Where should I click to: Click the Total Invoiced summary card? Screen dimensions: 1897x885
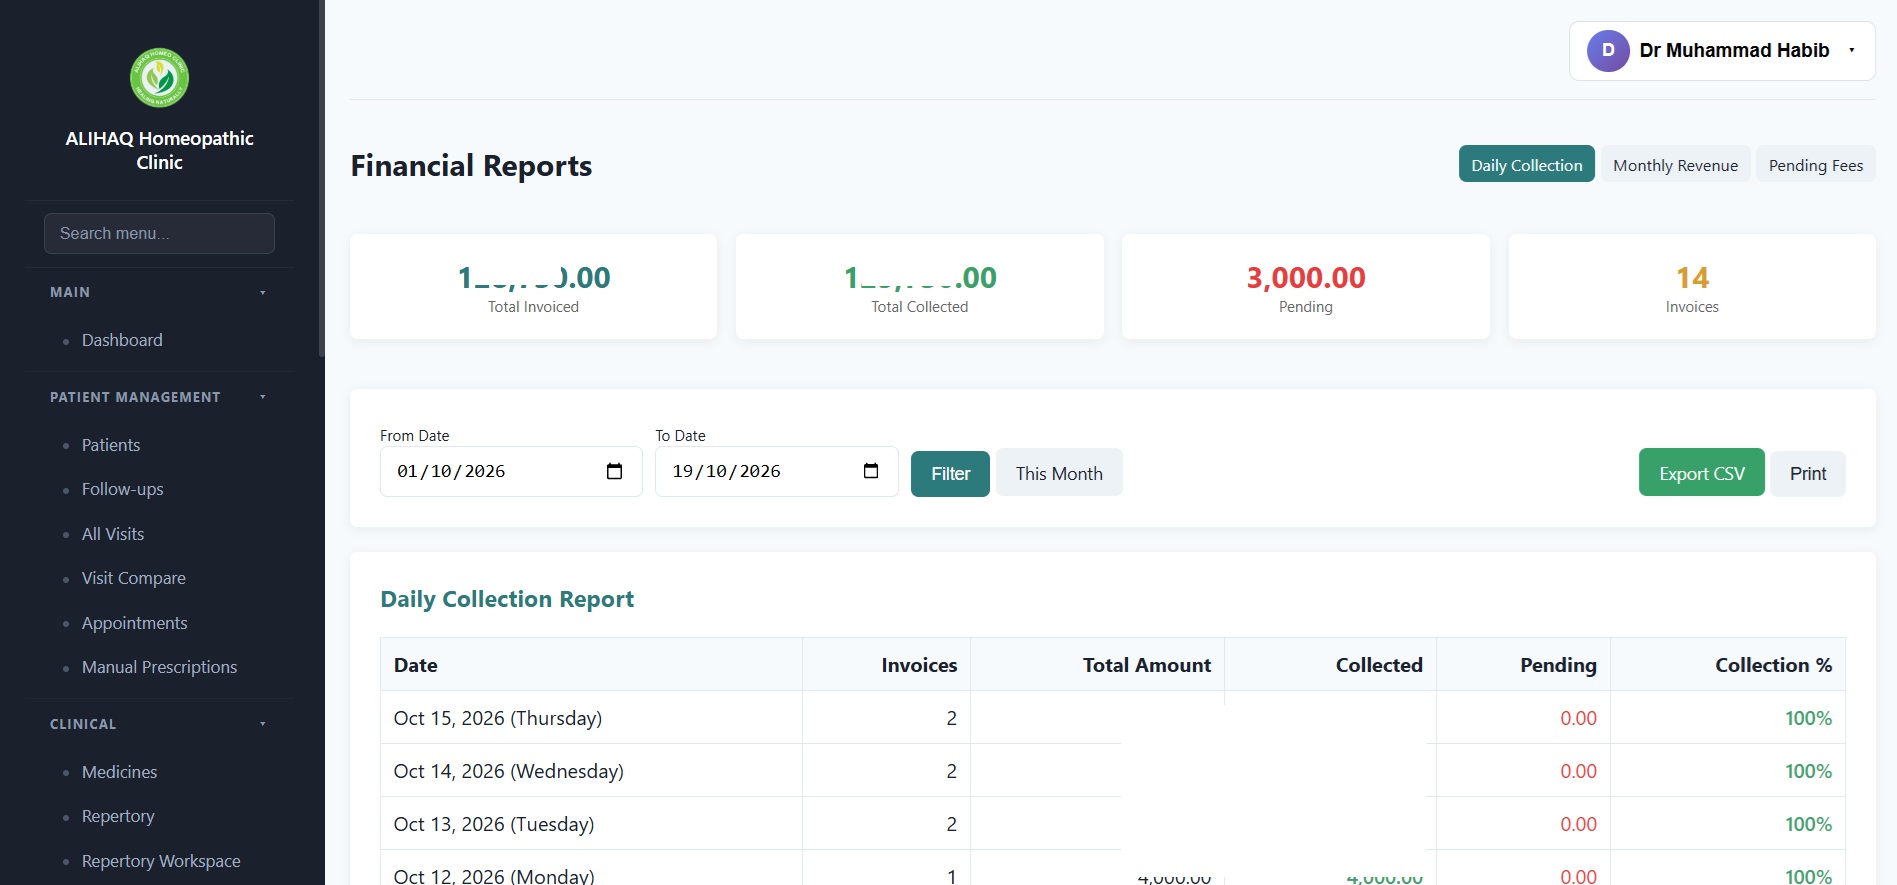(x=533, y=287)
